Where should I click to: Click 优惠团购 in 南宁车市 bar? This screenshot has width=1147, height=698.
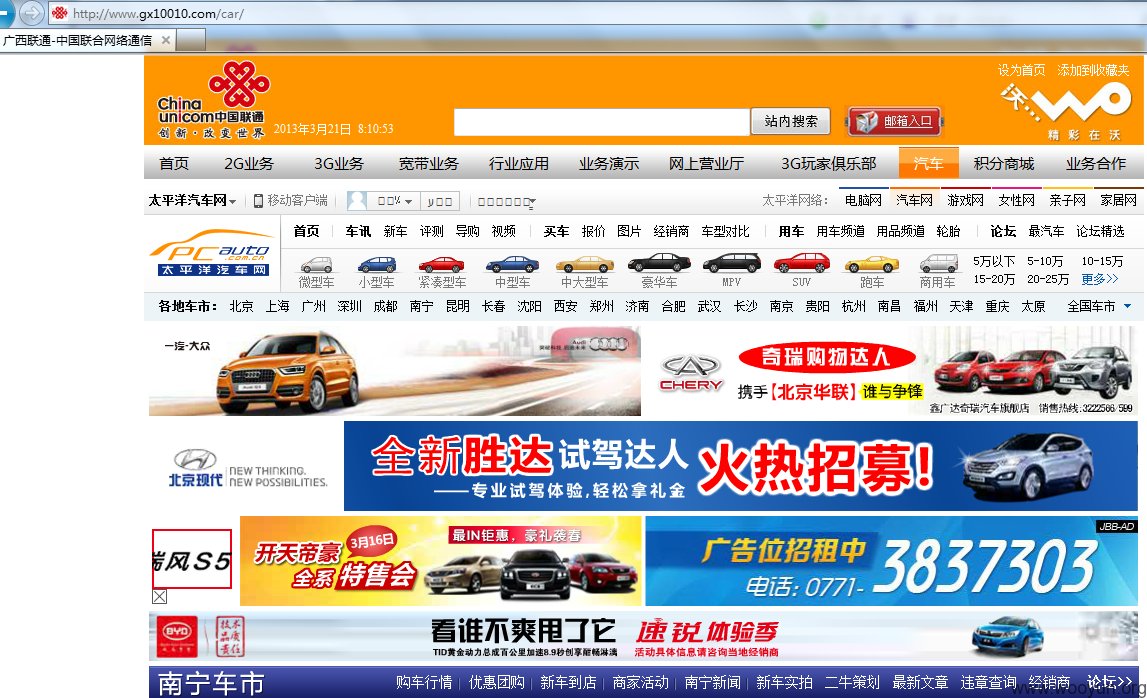pyautogui.click(x=497, y=683)
